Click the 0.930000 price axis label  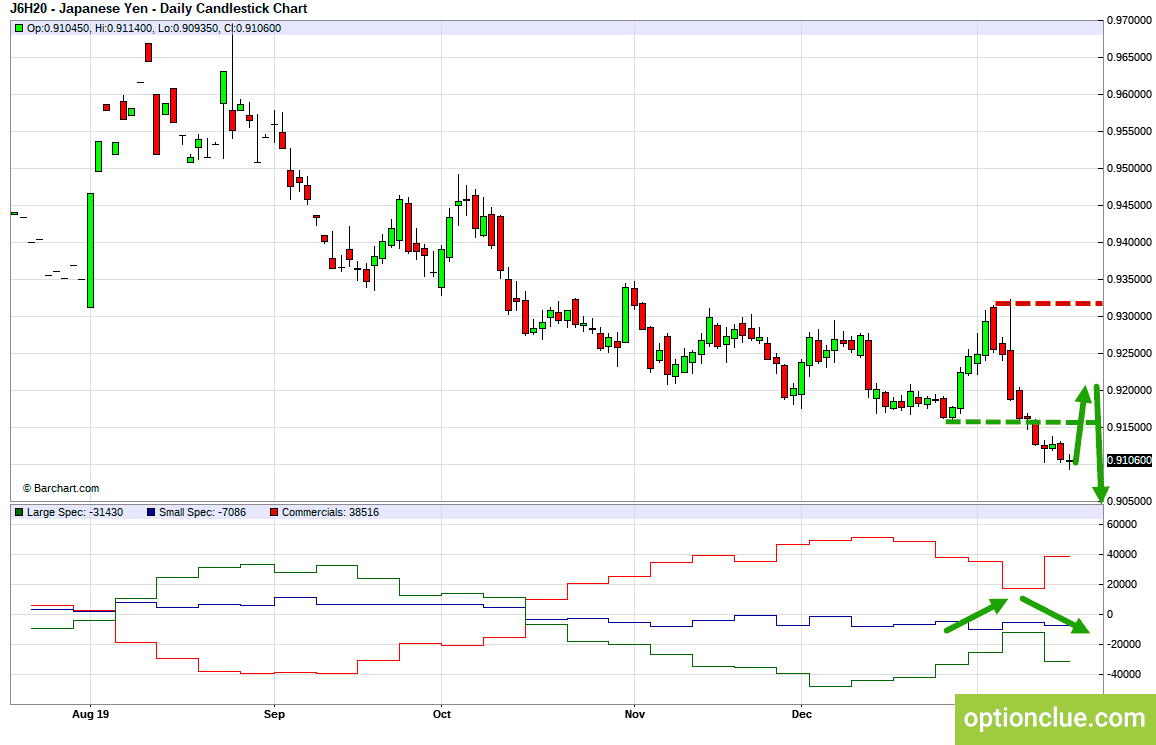point(1129,316)
